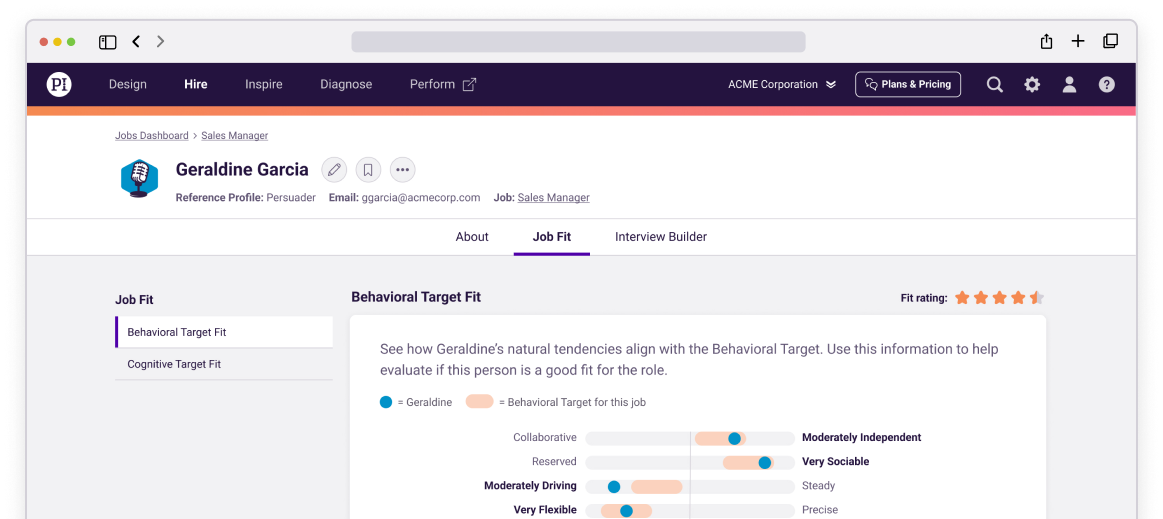Screen dimensions: 1163x519
Task: Select Cognitive Target Fit in sidebar
Action: point(174,365)
